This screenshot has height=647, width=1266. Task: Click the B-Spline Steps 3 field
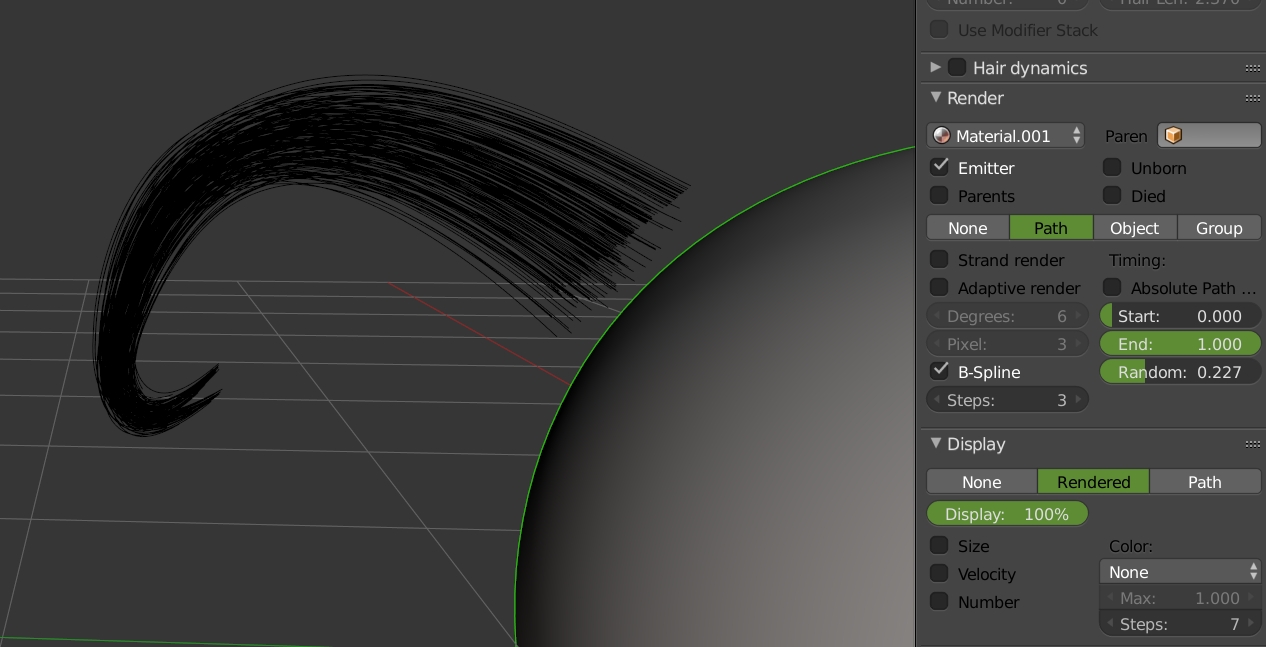tap(1007, 400)
